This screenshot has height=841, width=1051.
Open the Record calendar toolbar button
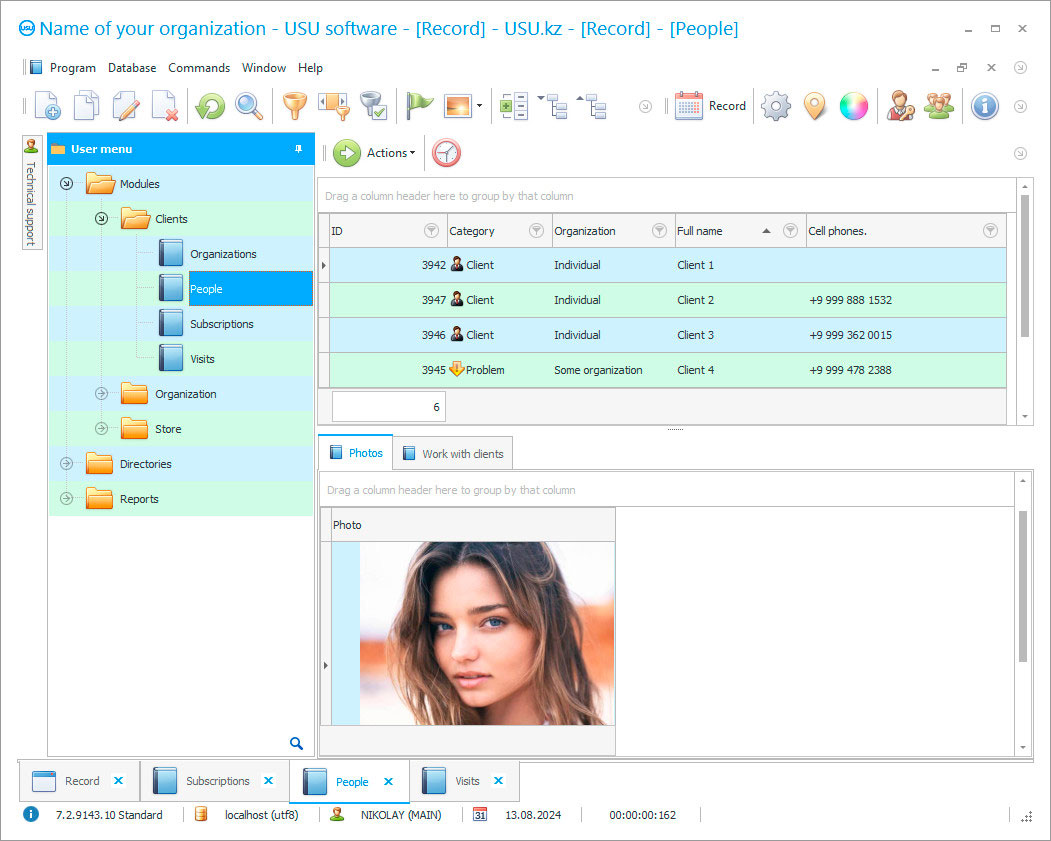[710, 105]
